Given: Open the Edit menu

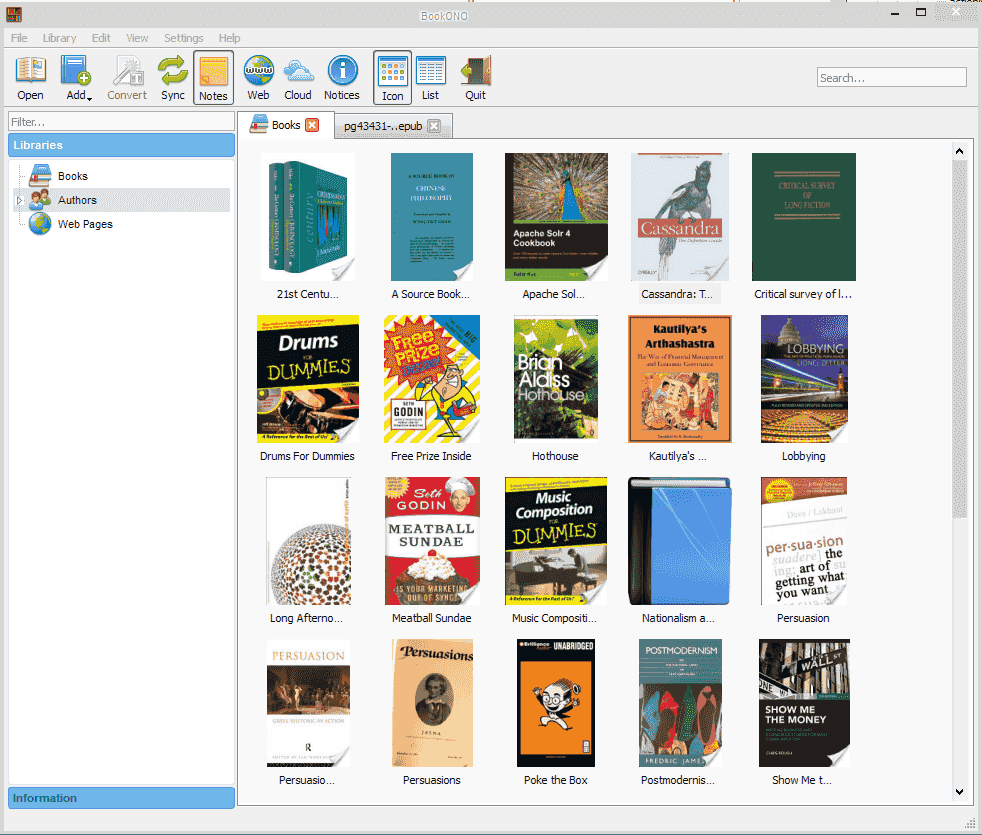Looking at the screenshot, I should pos(101,38).
